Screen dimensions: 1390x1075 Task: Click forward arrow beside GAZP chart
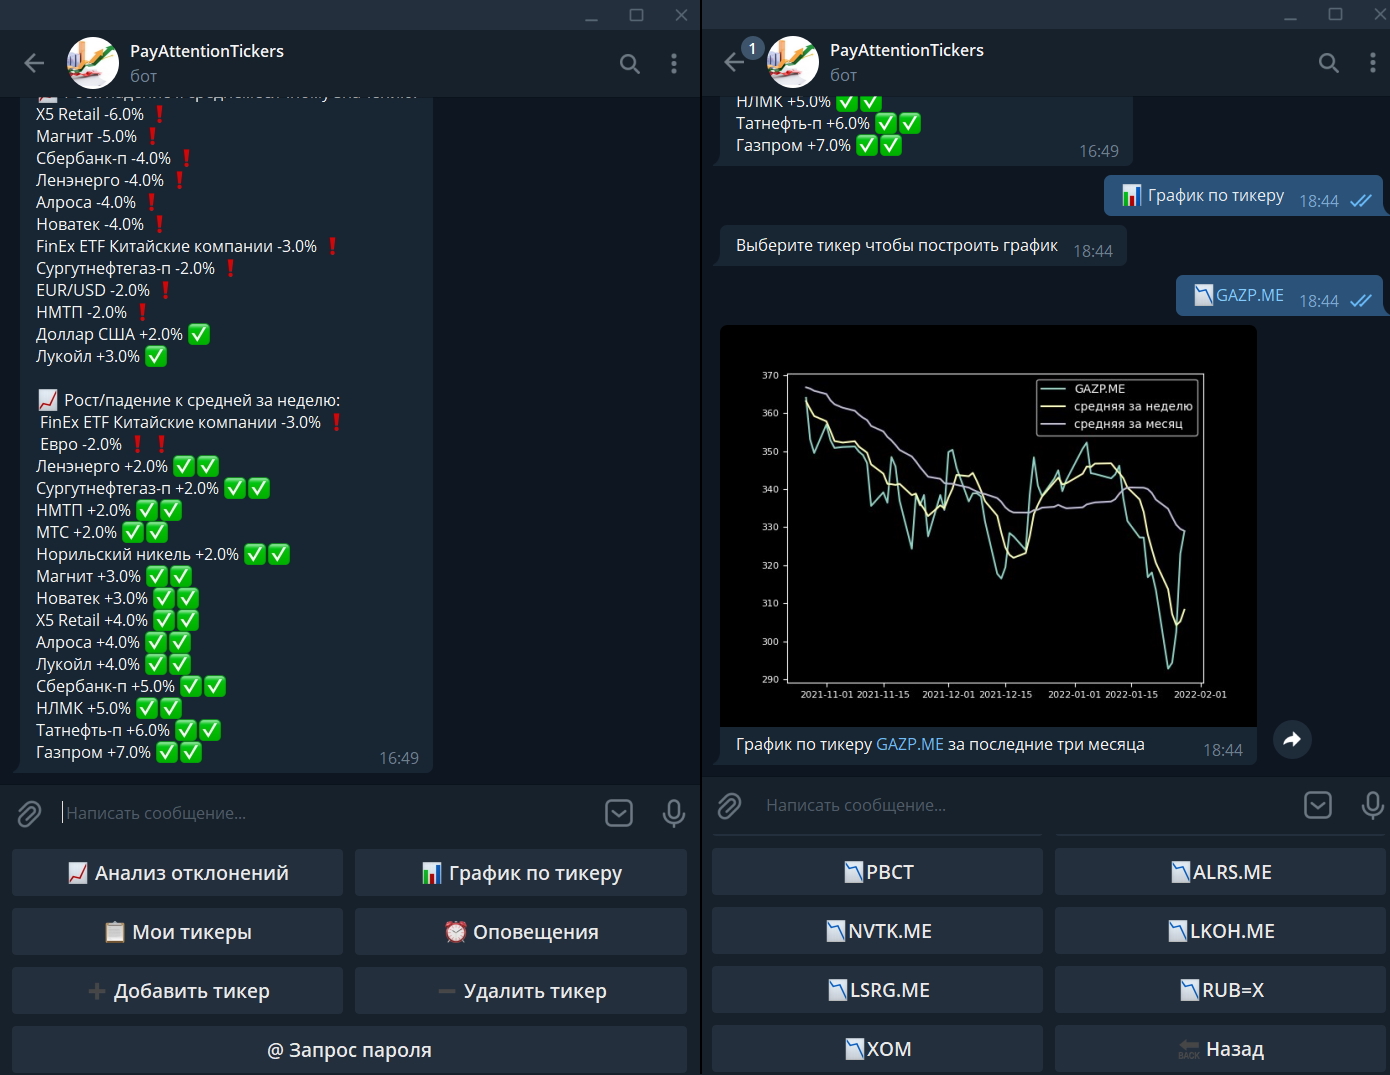[x=1292, y=740]
